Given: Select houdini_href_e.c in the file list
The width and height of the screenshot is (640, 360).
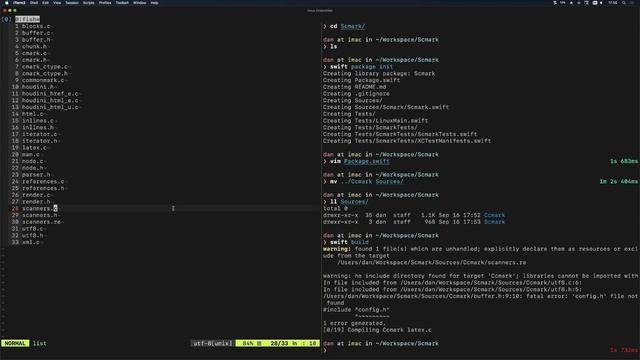Looking at the screenshot, I should (x=50, y=93).
